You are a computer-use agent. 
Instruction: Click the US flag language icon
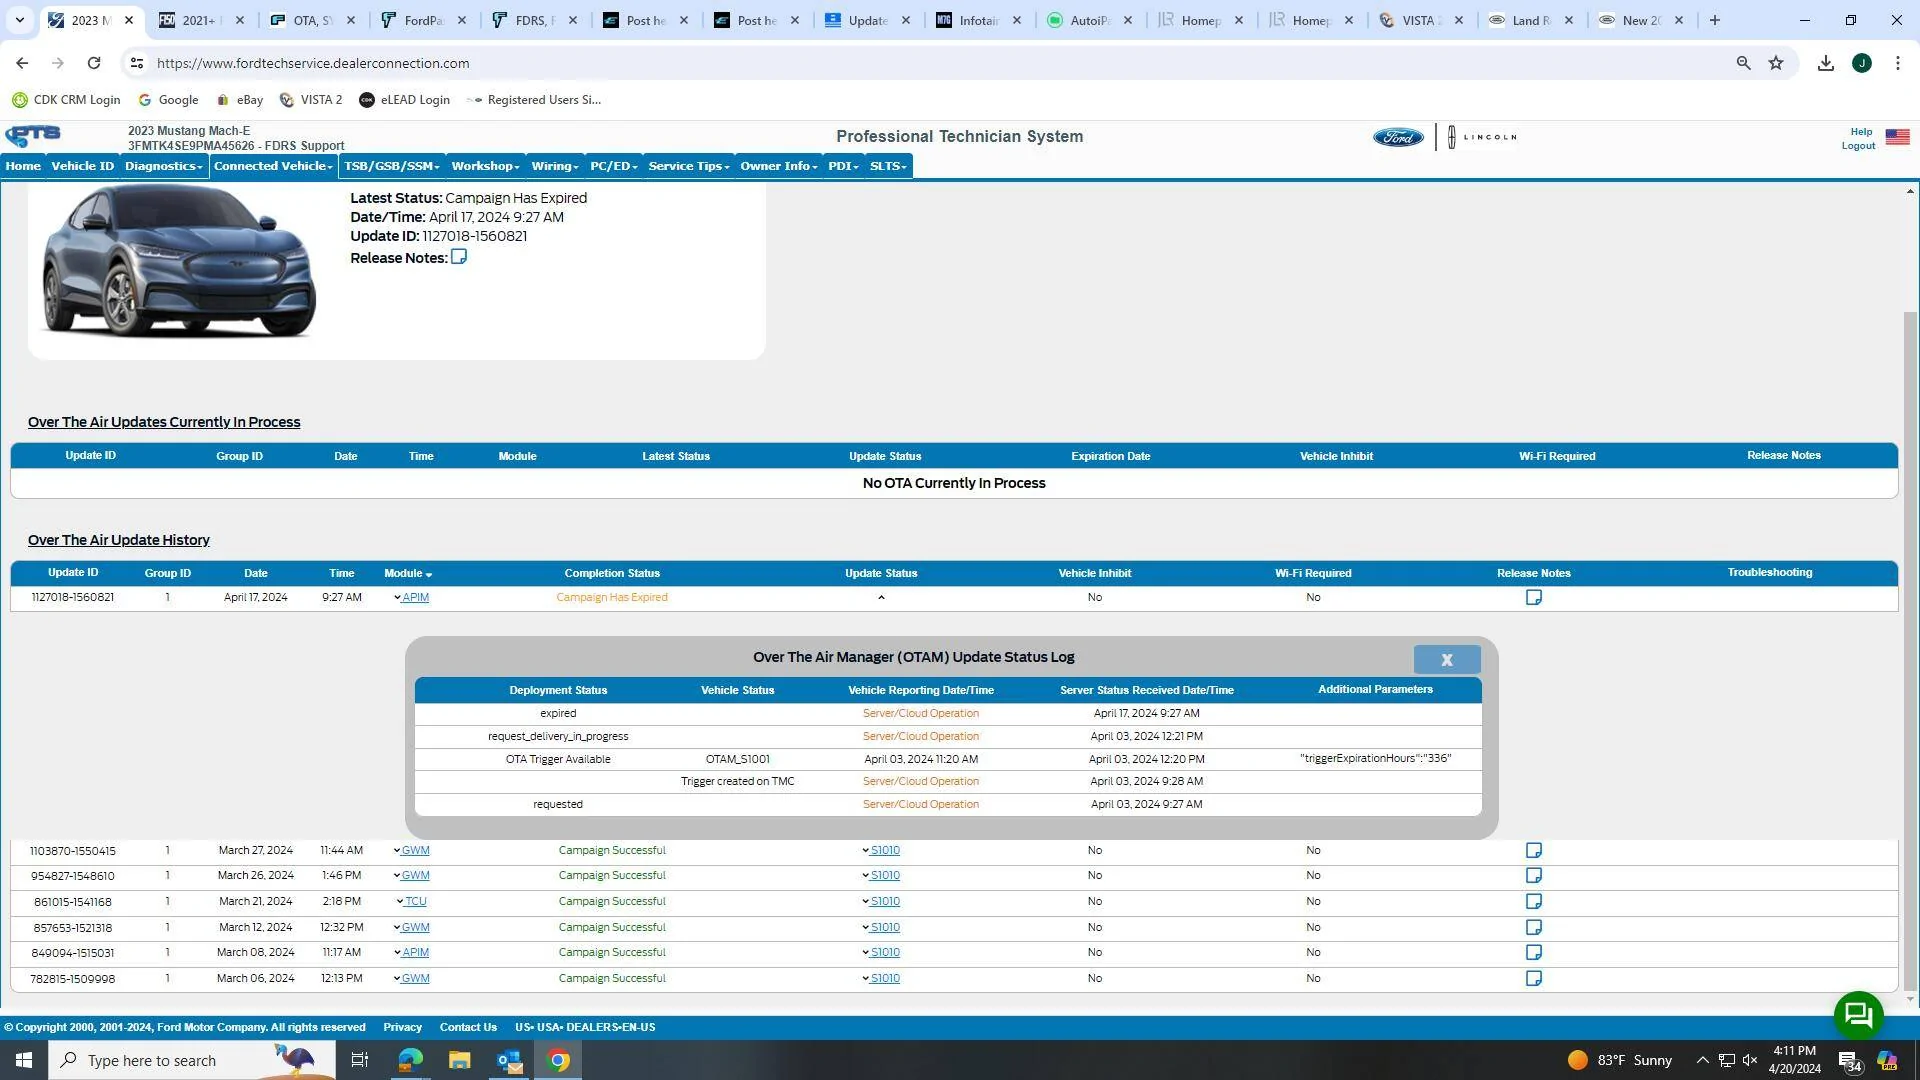tap(1897, 137)
